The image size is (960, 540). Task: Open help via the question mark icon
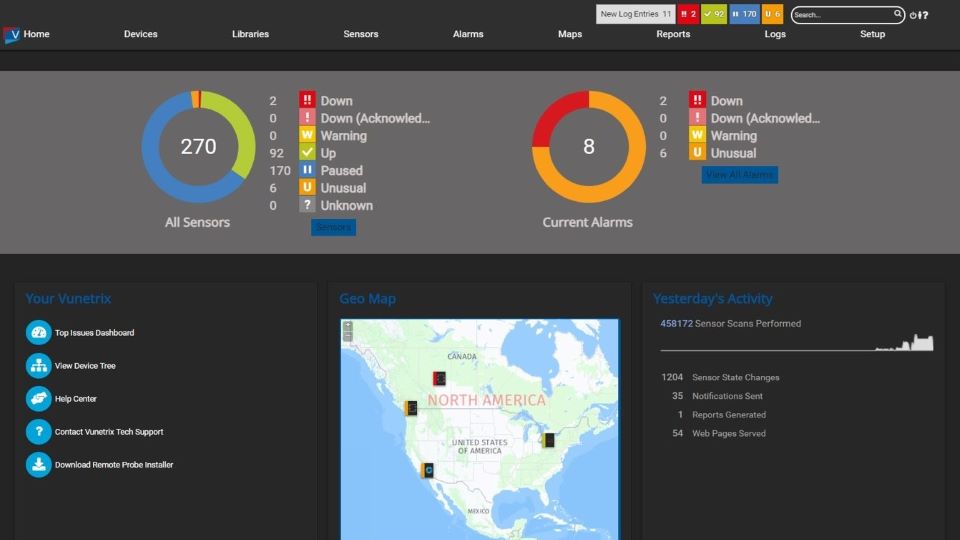click(925, 15)
